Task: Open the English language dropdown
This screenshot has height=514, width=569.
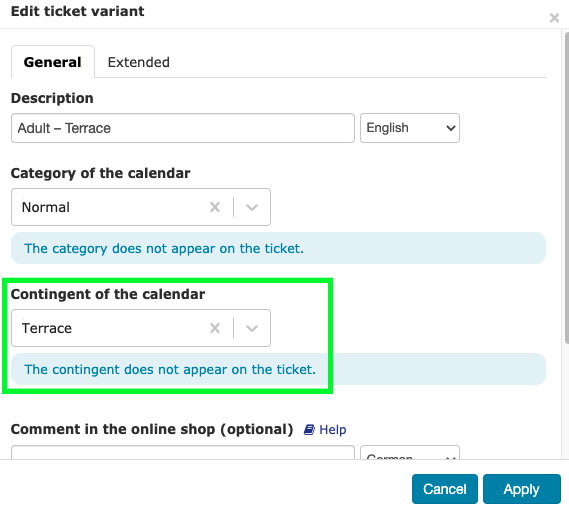Action: click(410, 128)
